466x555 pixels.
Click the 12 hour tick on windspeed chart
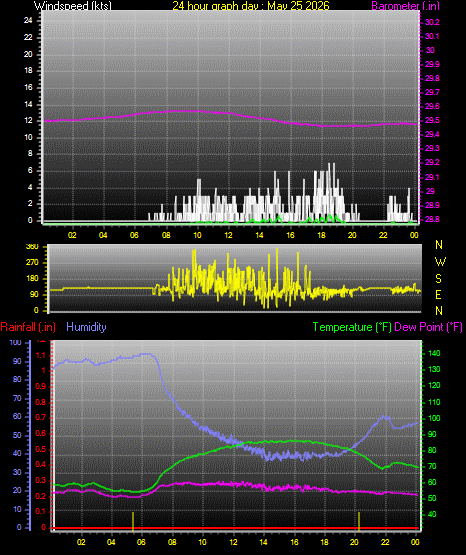pos(228,235)
